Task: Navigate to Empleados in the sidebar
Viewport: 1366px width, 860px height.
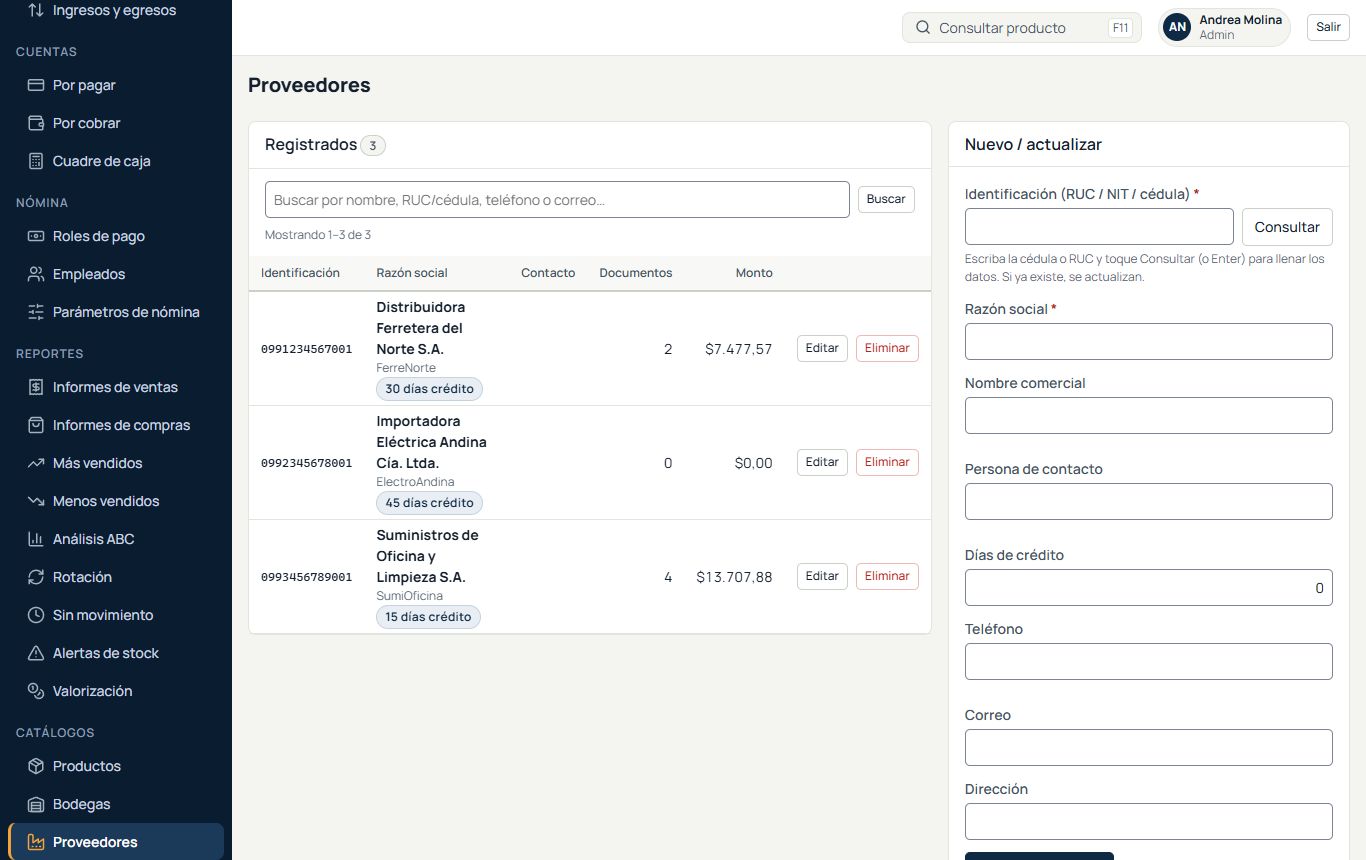Action: [116, 274]
